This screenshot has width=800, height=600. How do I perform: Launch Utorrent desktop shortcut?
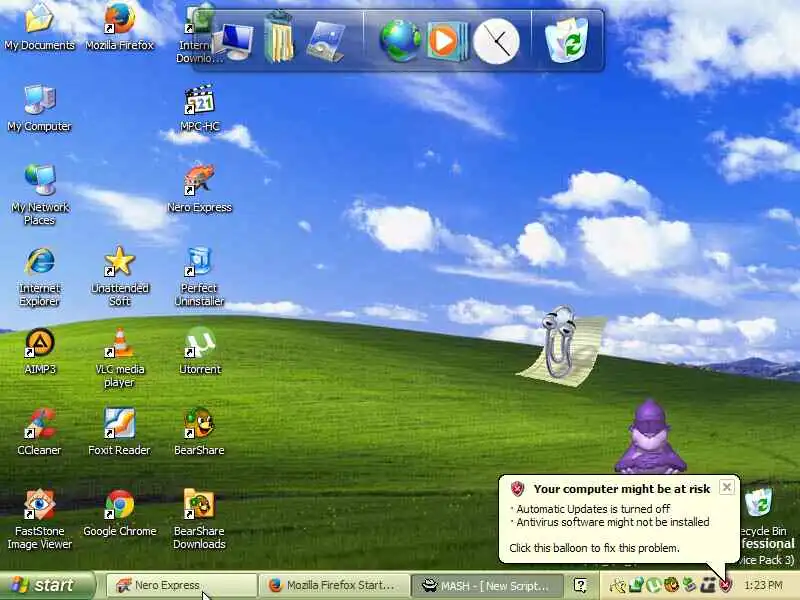[x=199, y=352]
